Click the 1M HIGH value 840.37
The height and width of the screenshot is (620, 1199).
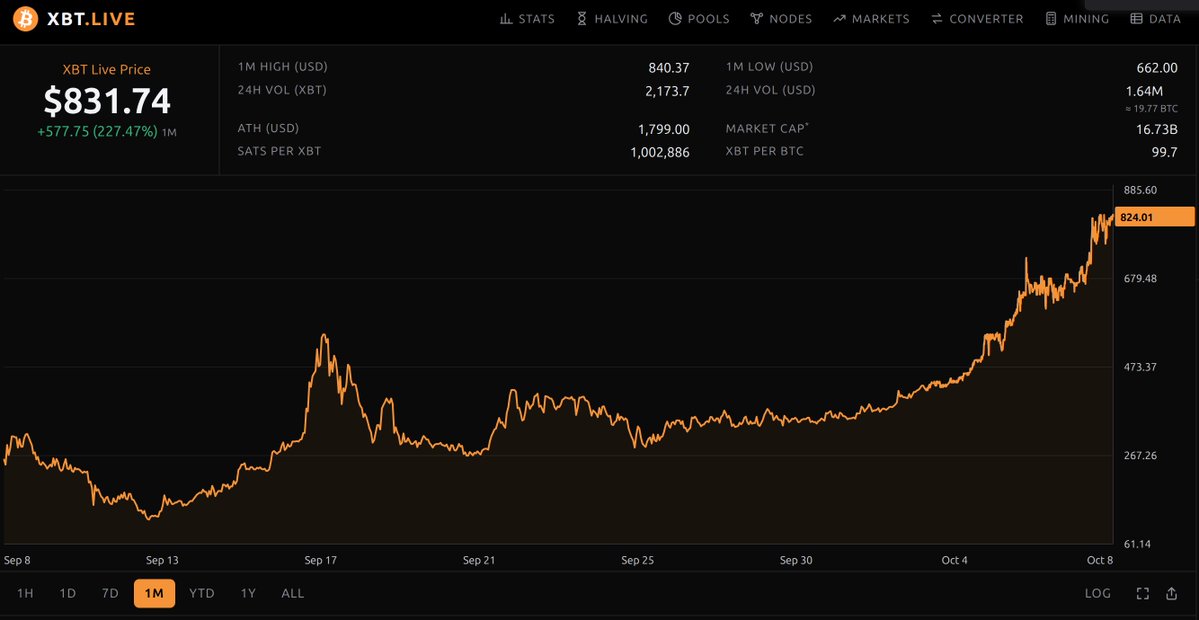tap(669, 68)
